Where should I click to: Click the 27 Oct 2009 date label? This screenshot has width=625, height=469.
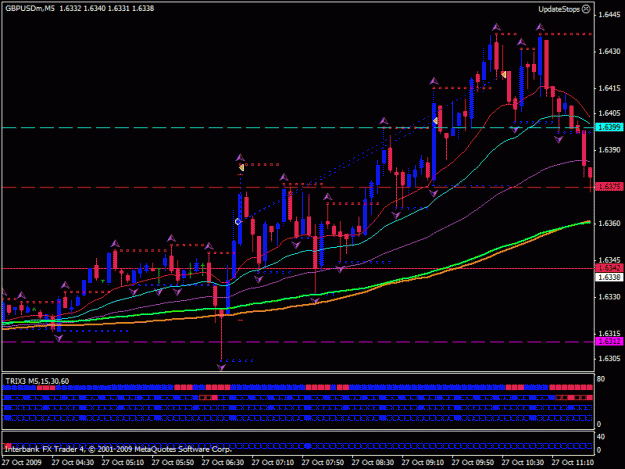click(x=22, y=462)
